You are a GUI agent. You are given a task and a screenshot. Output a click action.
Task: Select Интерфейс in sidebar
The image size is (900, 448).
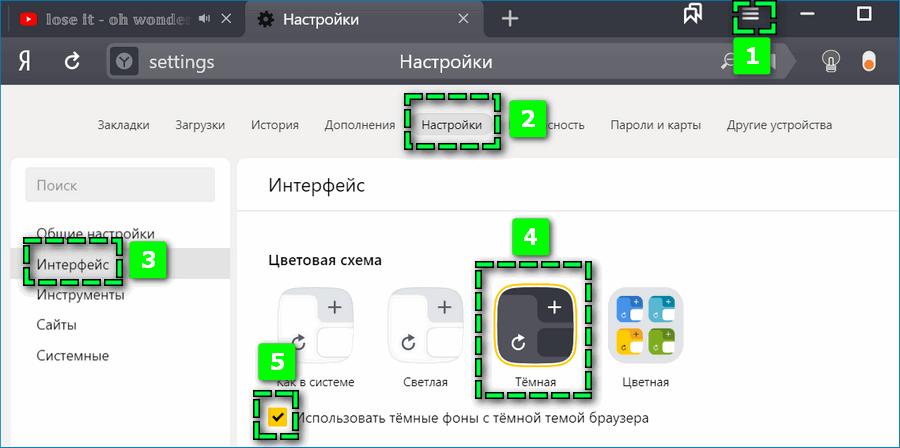(x=121, y=264)
